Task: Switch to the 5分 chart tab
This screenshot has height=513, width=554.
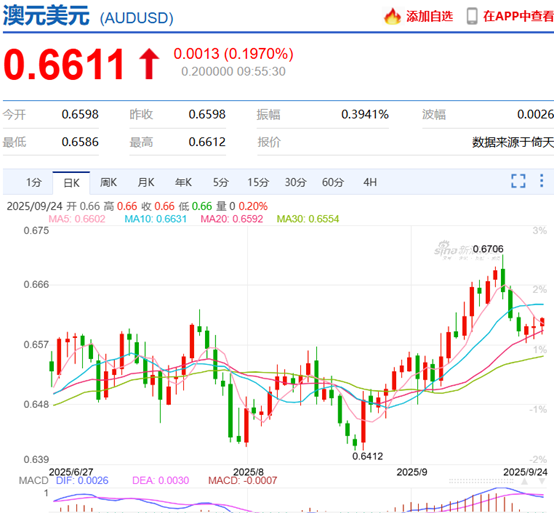Action: pos(221,182)
